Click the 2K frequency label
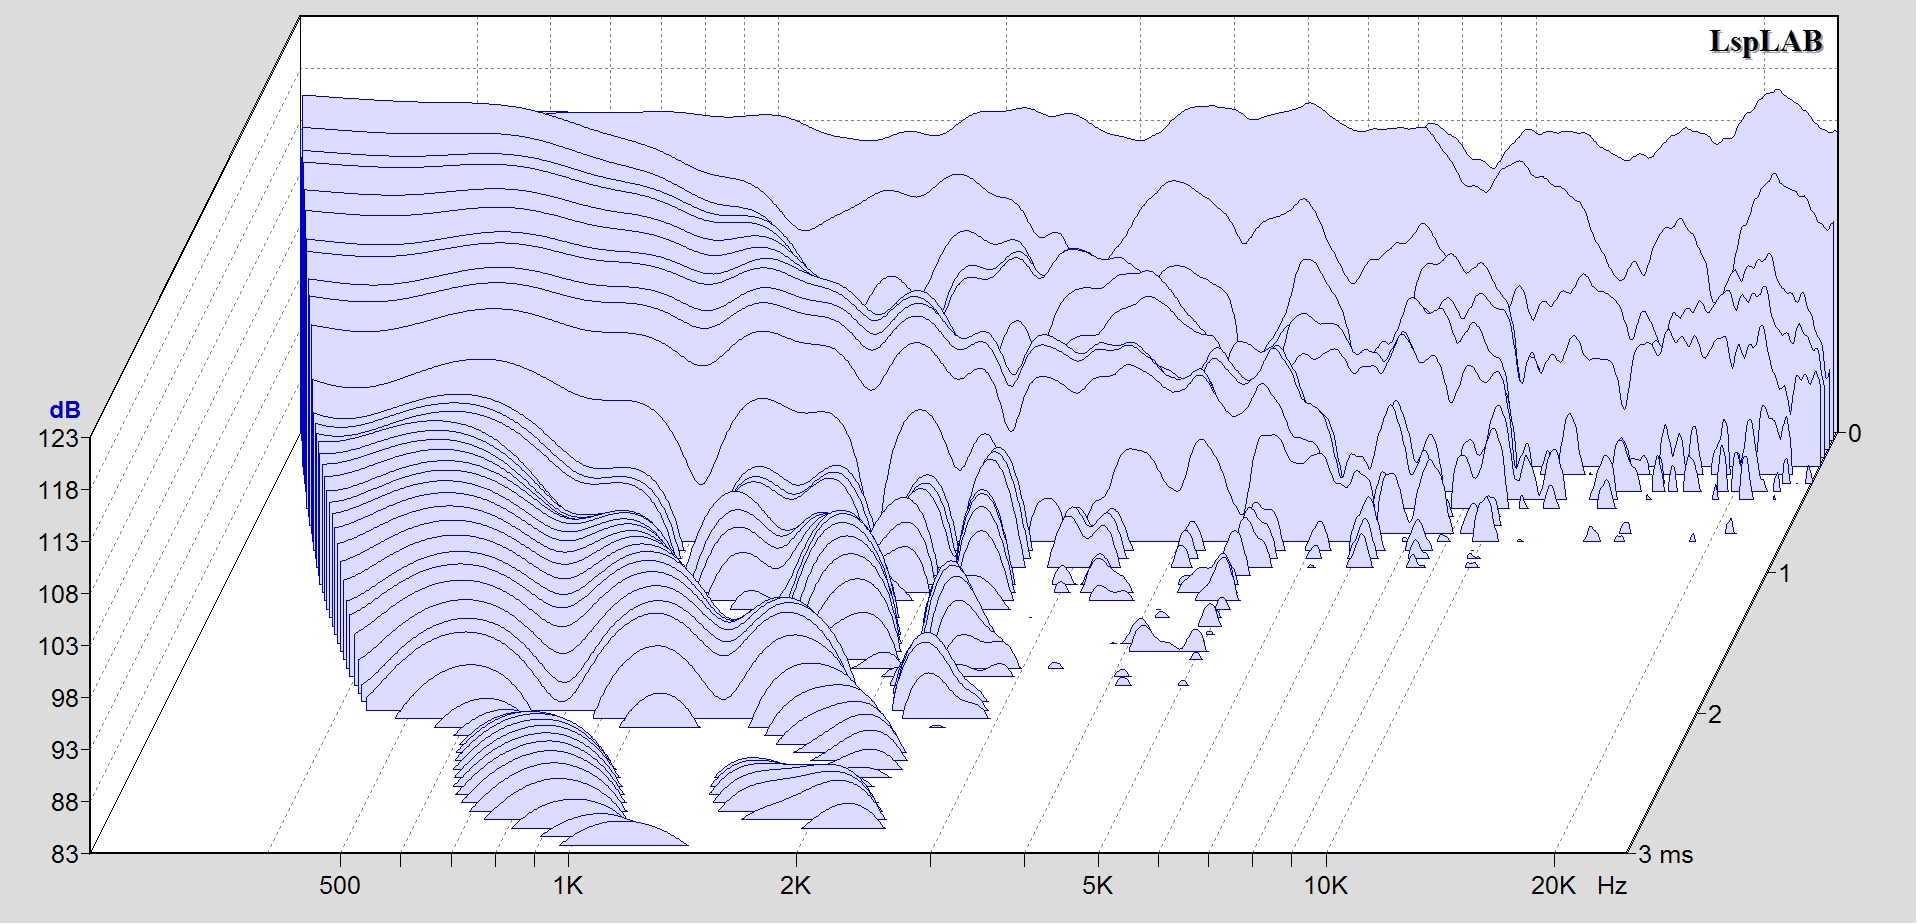The height and width of the screenshot is (924, 1917). click(796, 886)
